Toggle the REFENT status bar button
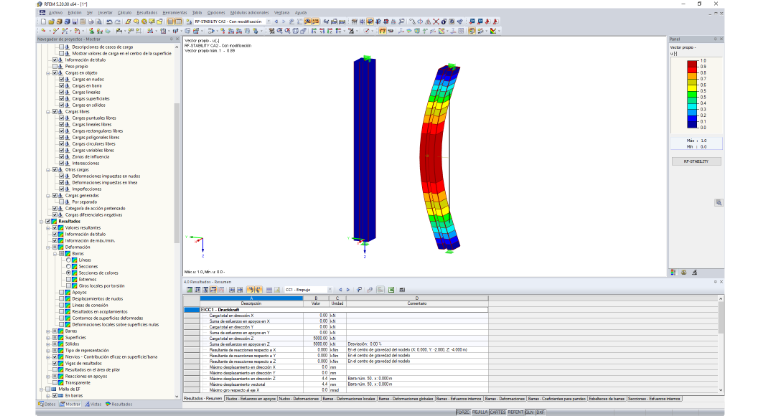 [x=515, y=412]
